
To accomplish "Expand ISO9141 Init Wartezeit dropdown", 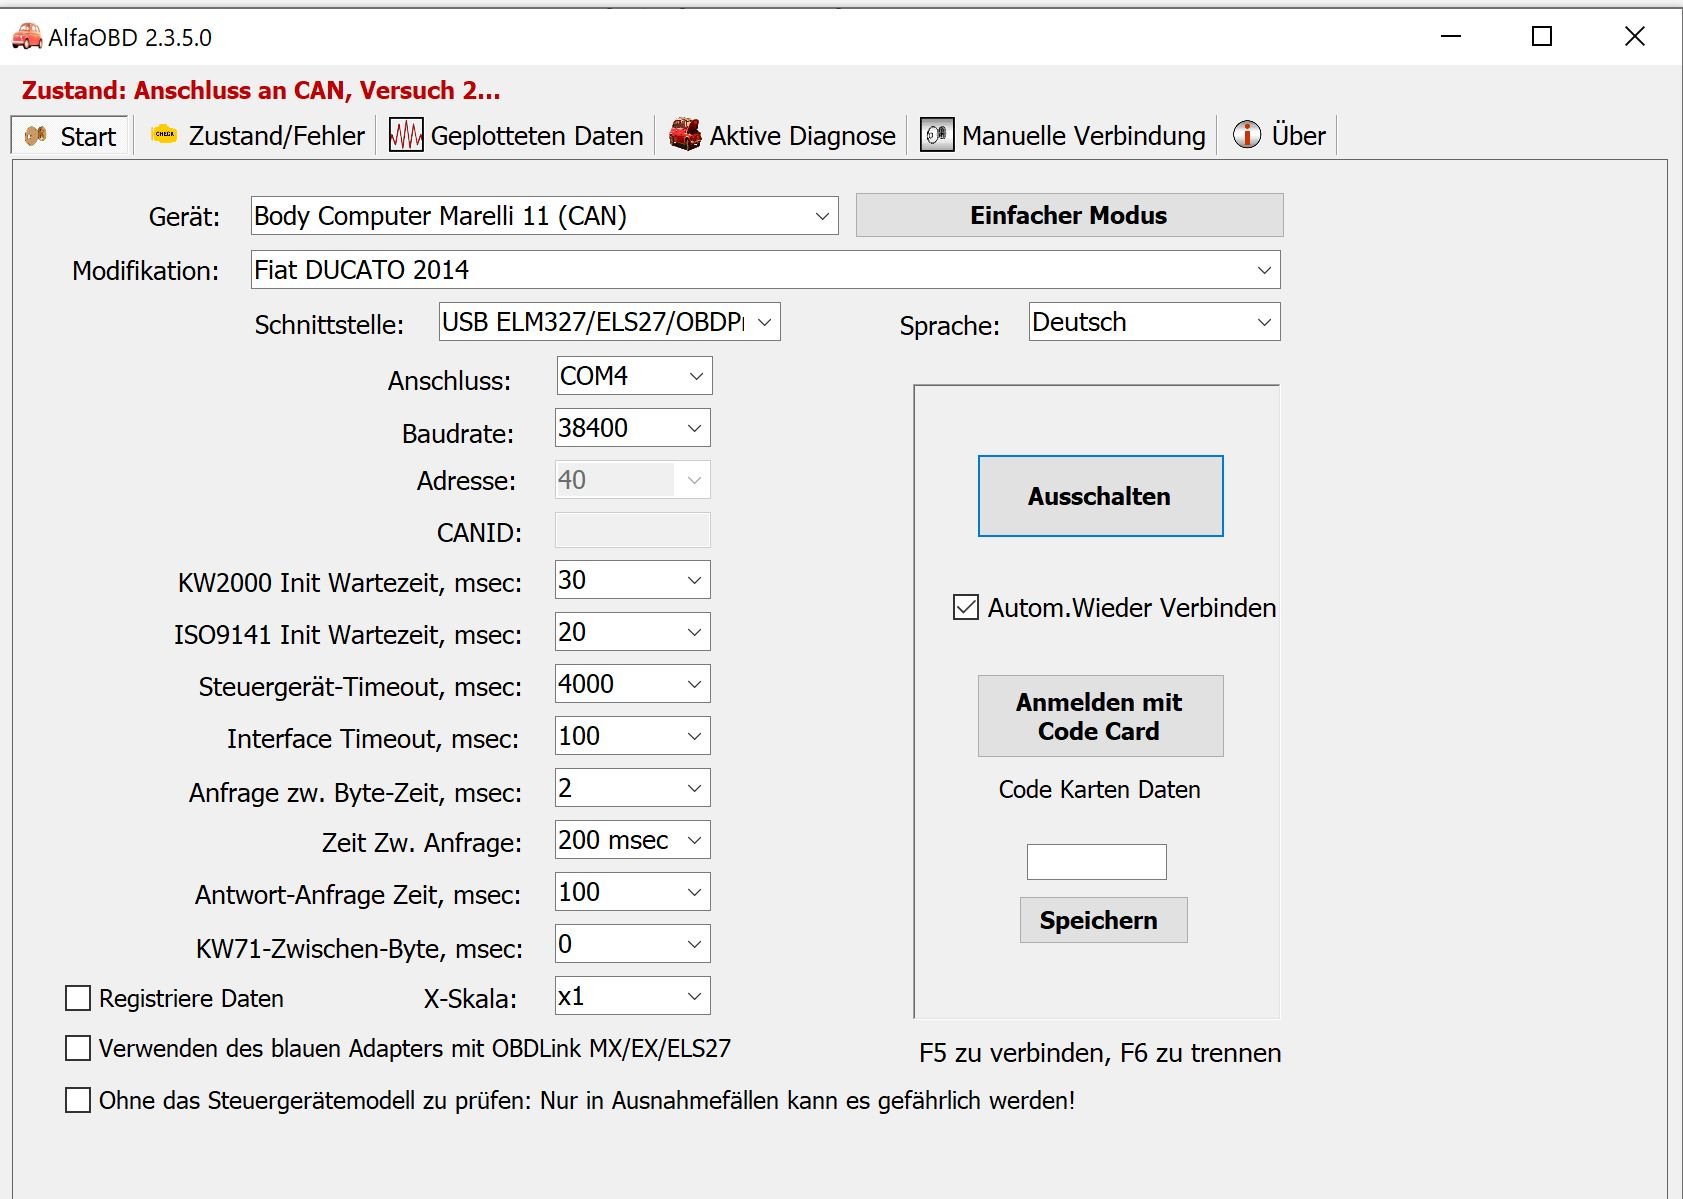I will (x=632, y=632).
